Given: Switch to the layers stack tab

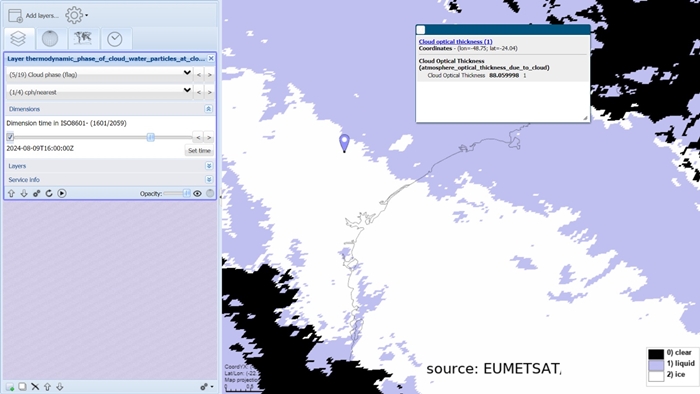Looking at the screenshot, I should 18,39.
